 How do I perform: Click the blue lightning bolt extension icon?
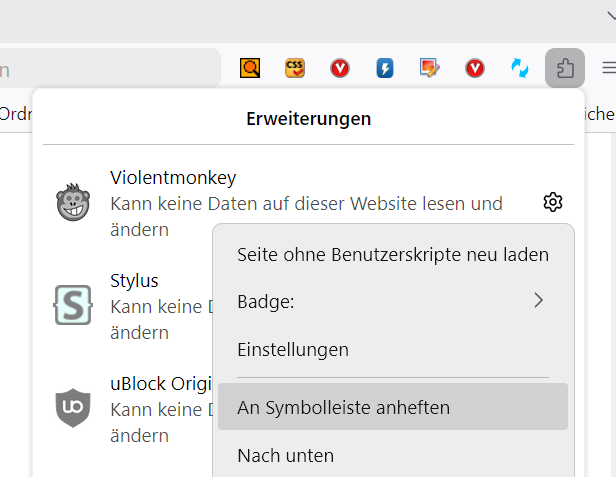385,68
